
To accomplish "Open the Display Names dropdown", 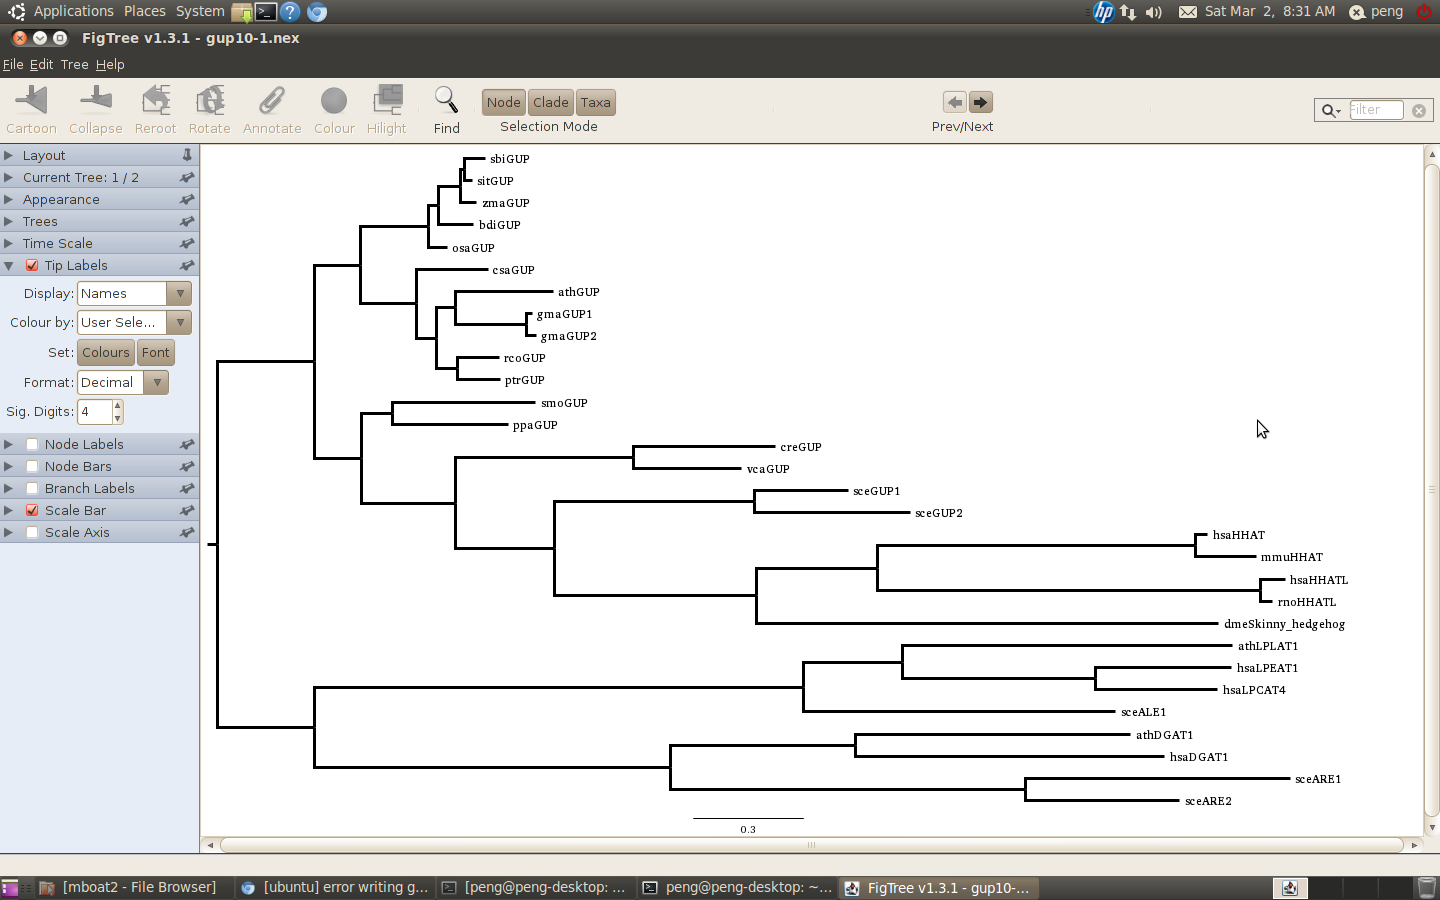I will [x=134, y=294].
